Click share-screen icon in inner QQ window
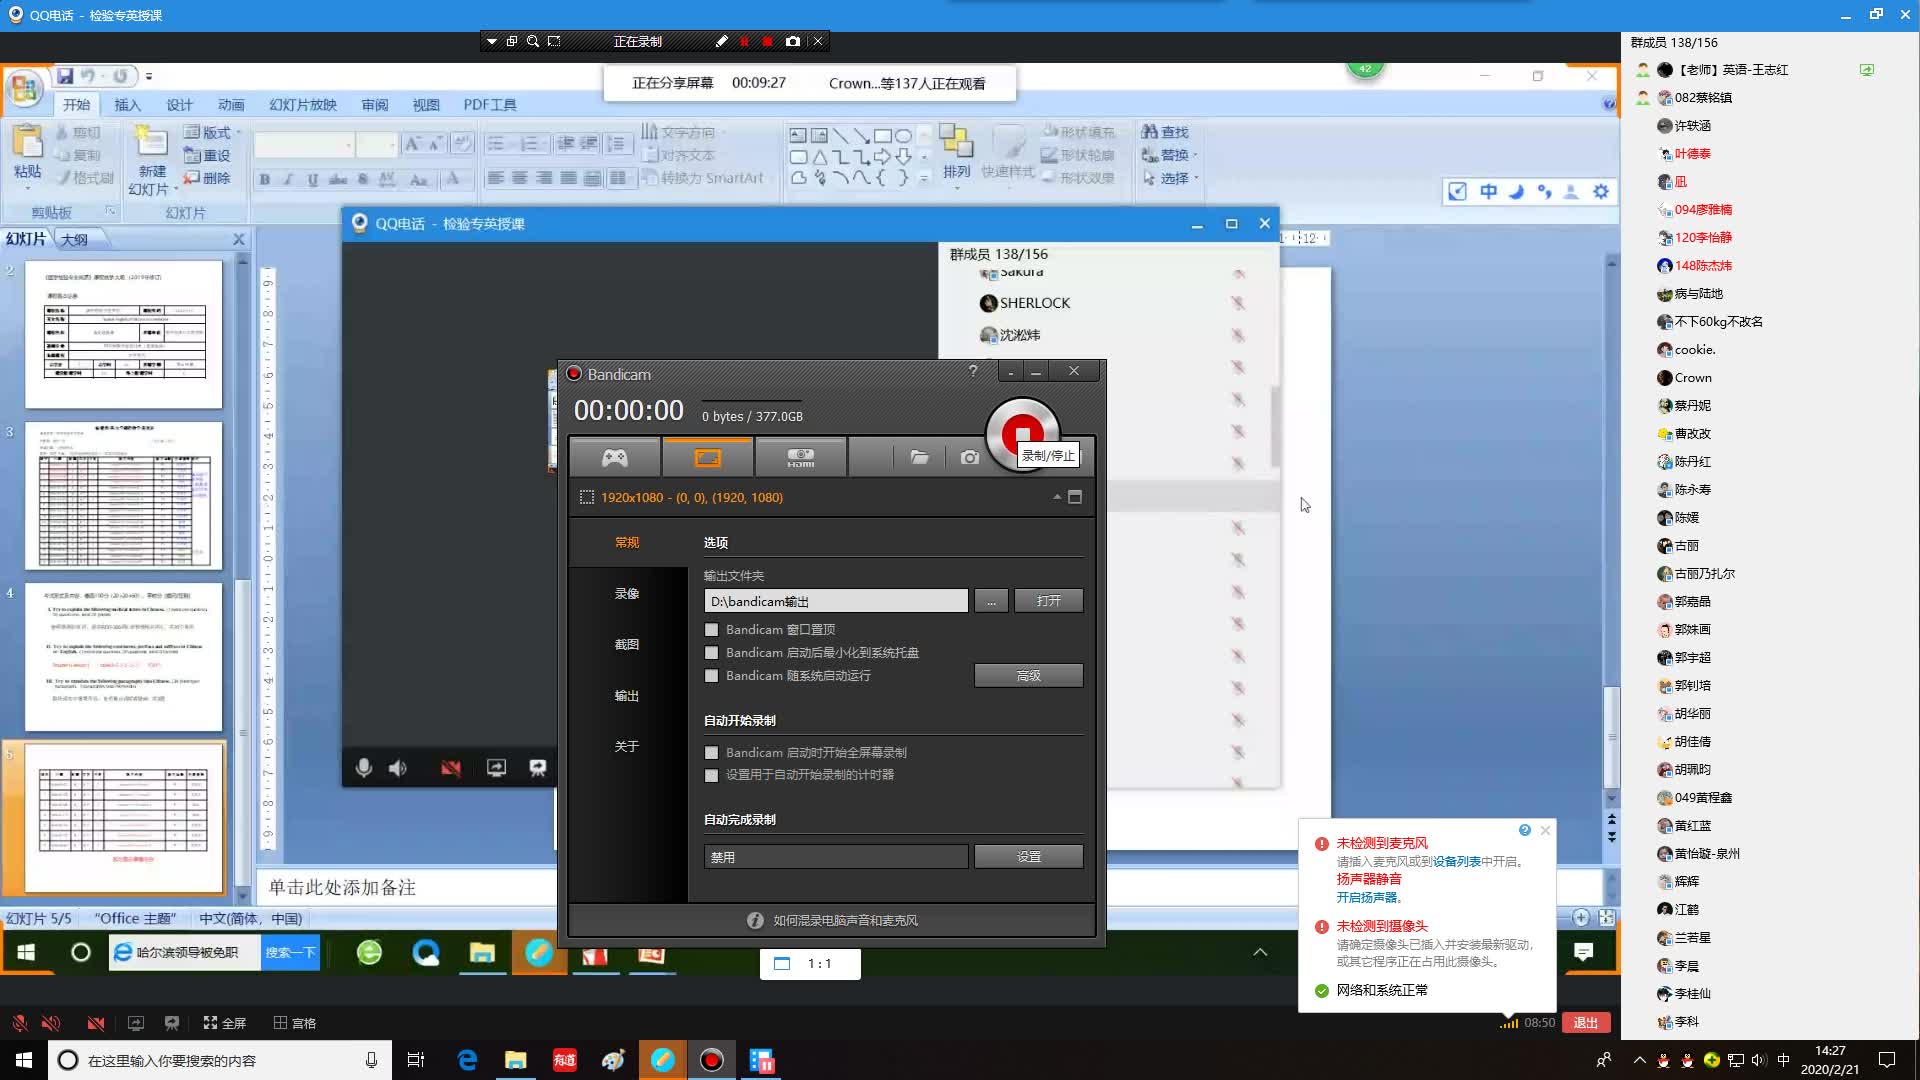This screenshot has width=1920, height=1080. tap(496, 768)
